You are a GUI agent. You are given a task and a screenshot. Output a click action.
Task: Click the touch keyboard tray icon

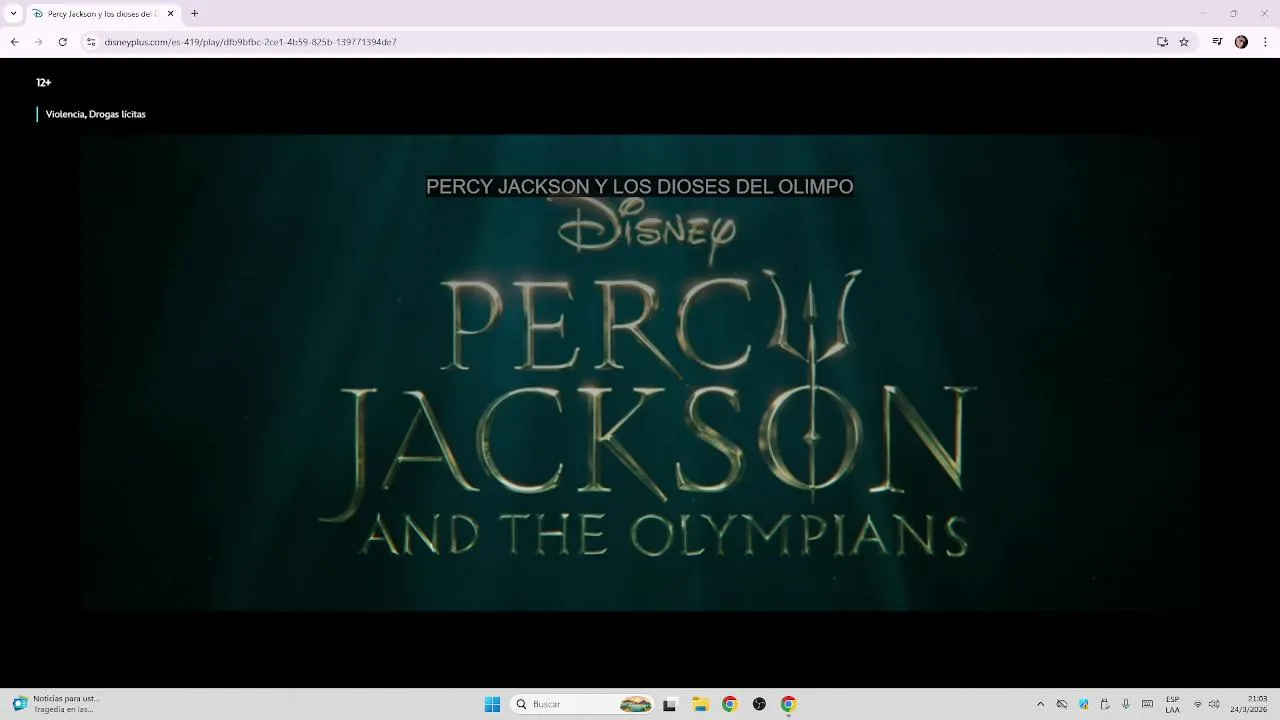[x=1147, y=704]
